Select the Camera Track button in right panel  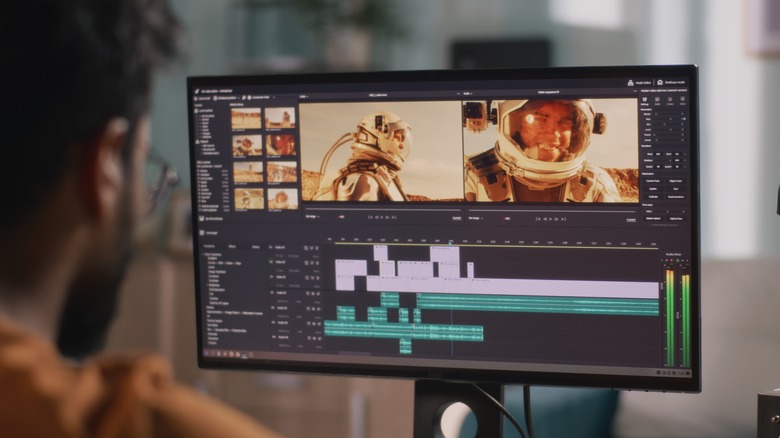[652, 181]
